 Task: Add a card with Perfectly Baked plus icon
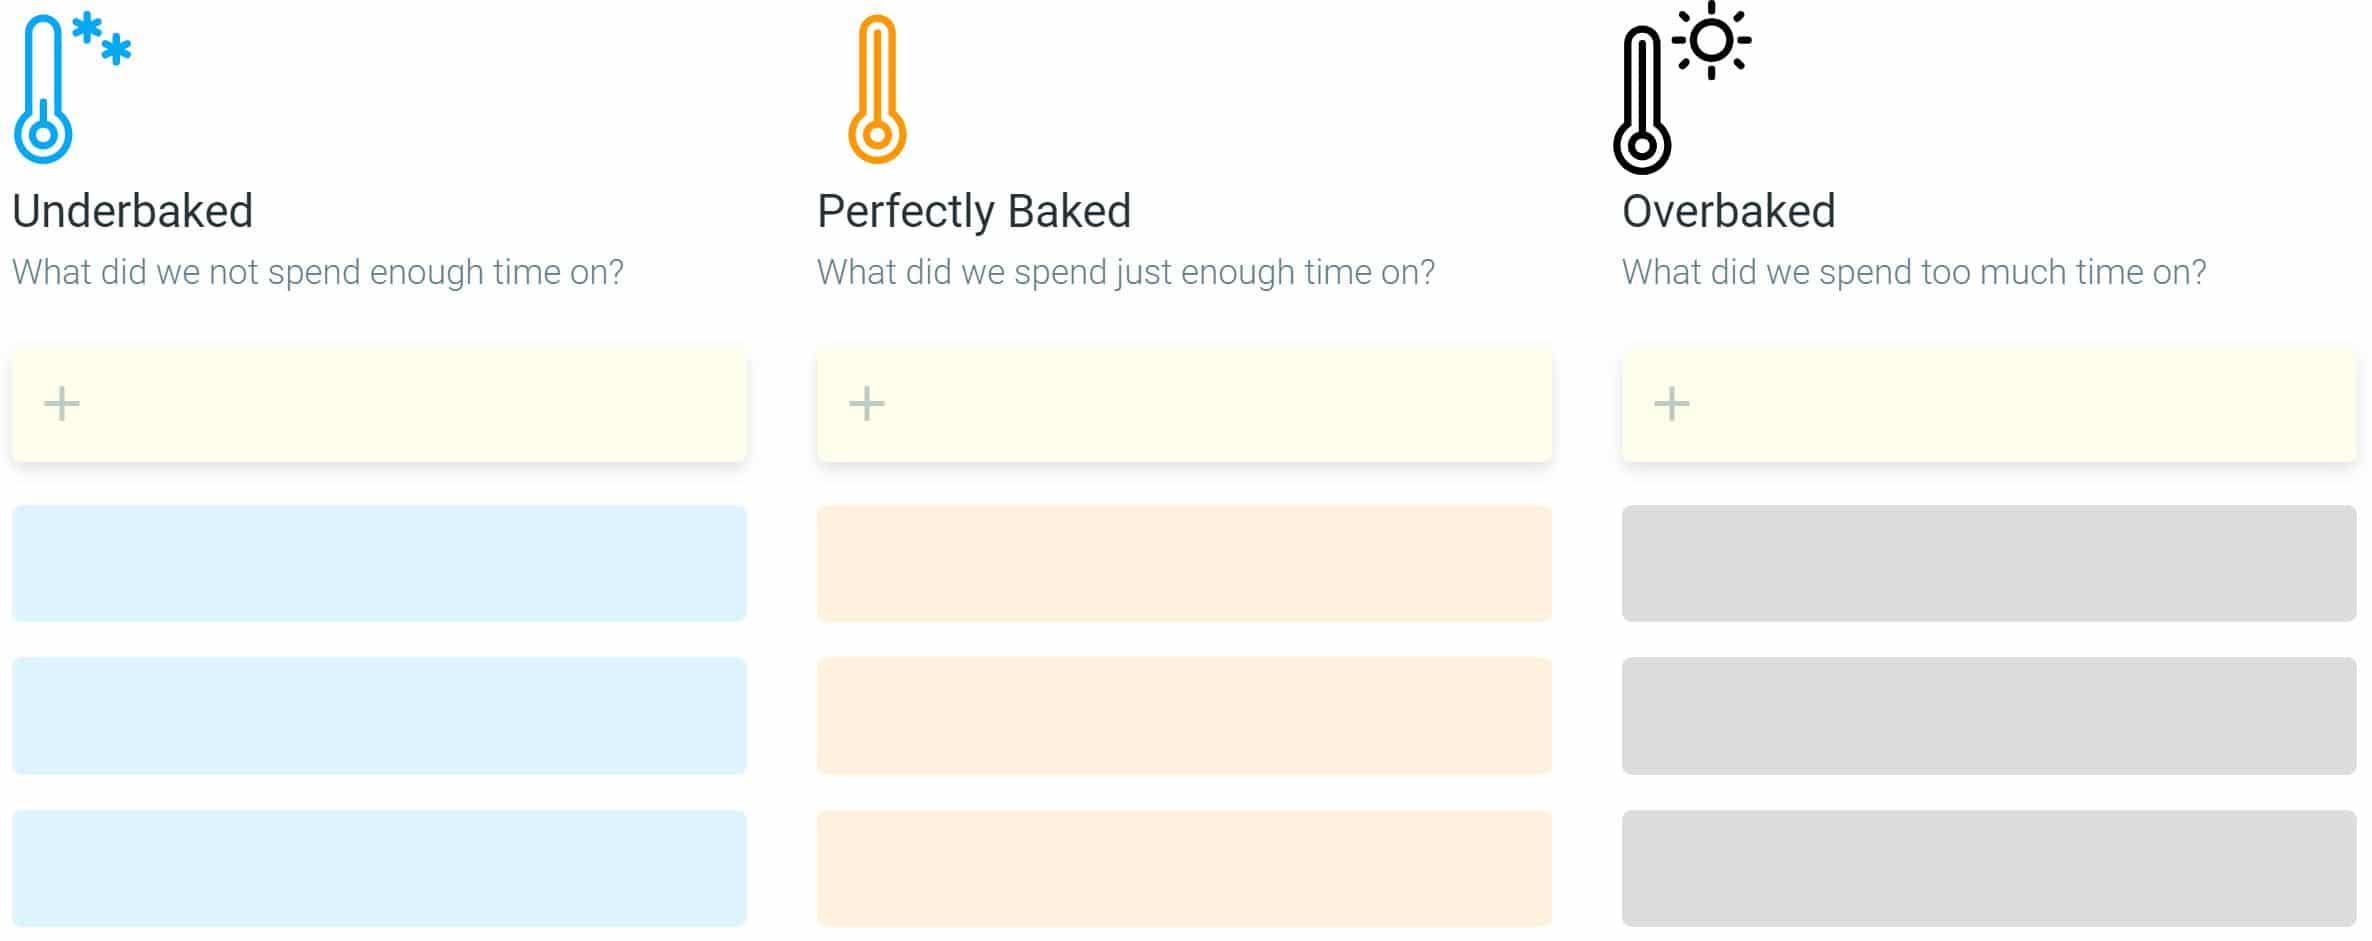[867, 404]
